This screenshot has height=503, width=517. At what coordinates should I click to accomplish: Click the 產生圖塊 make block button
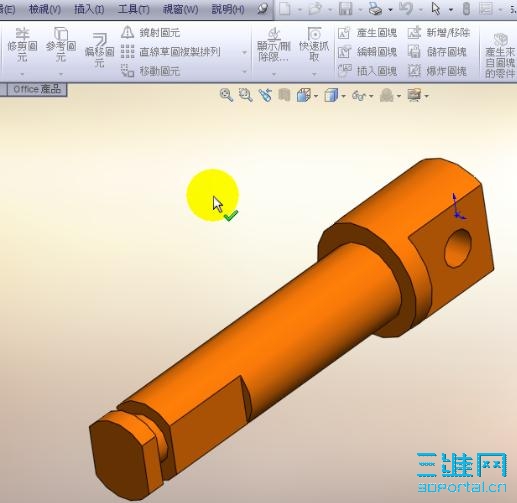click(x=368, y=33)
